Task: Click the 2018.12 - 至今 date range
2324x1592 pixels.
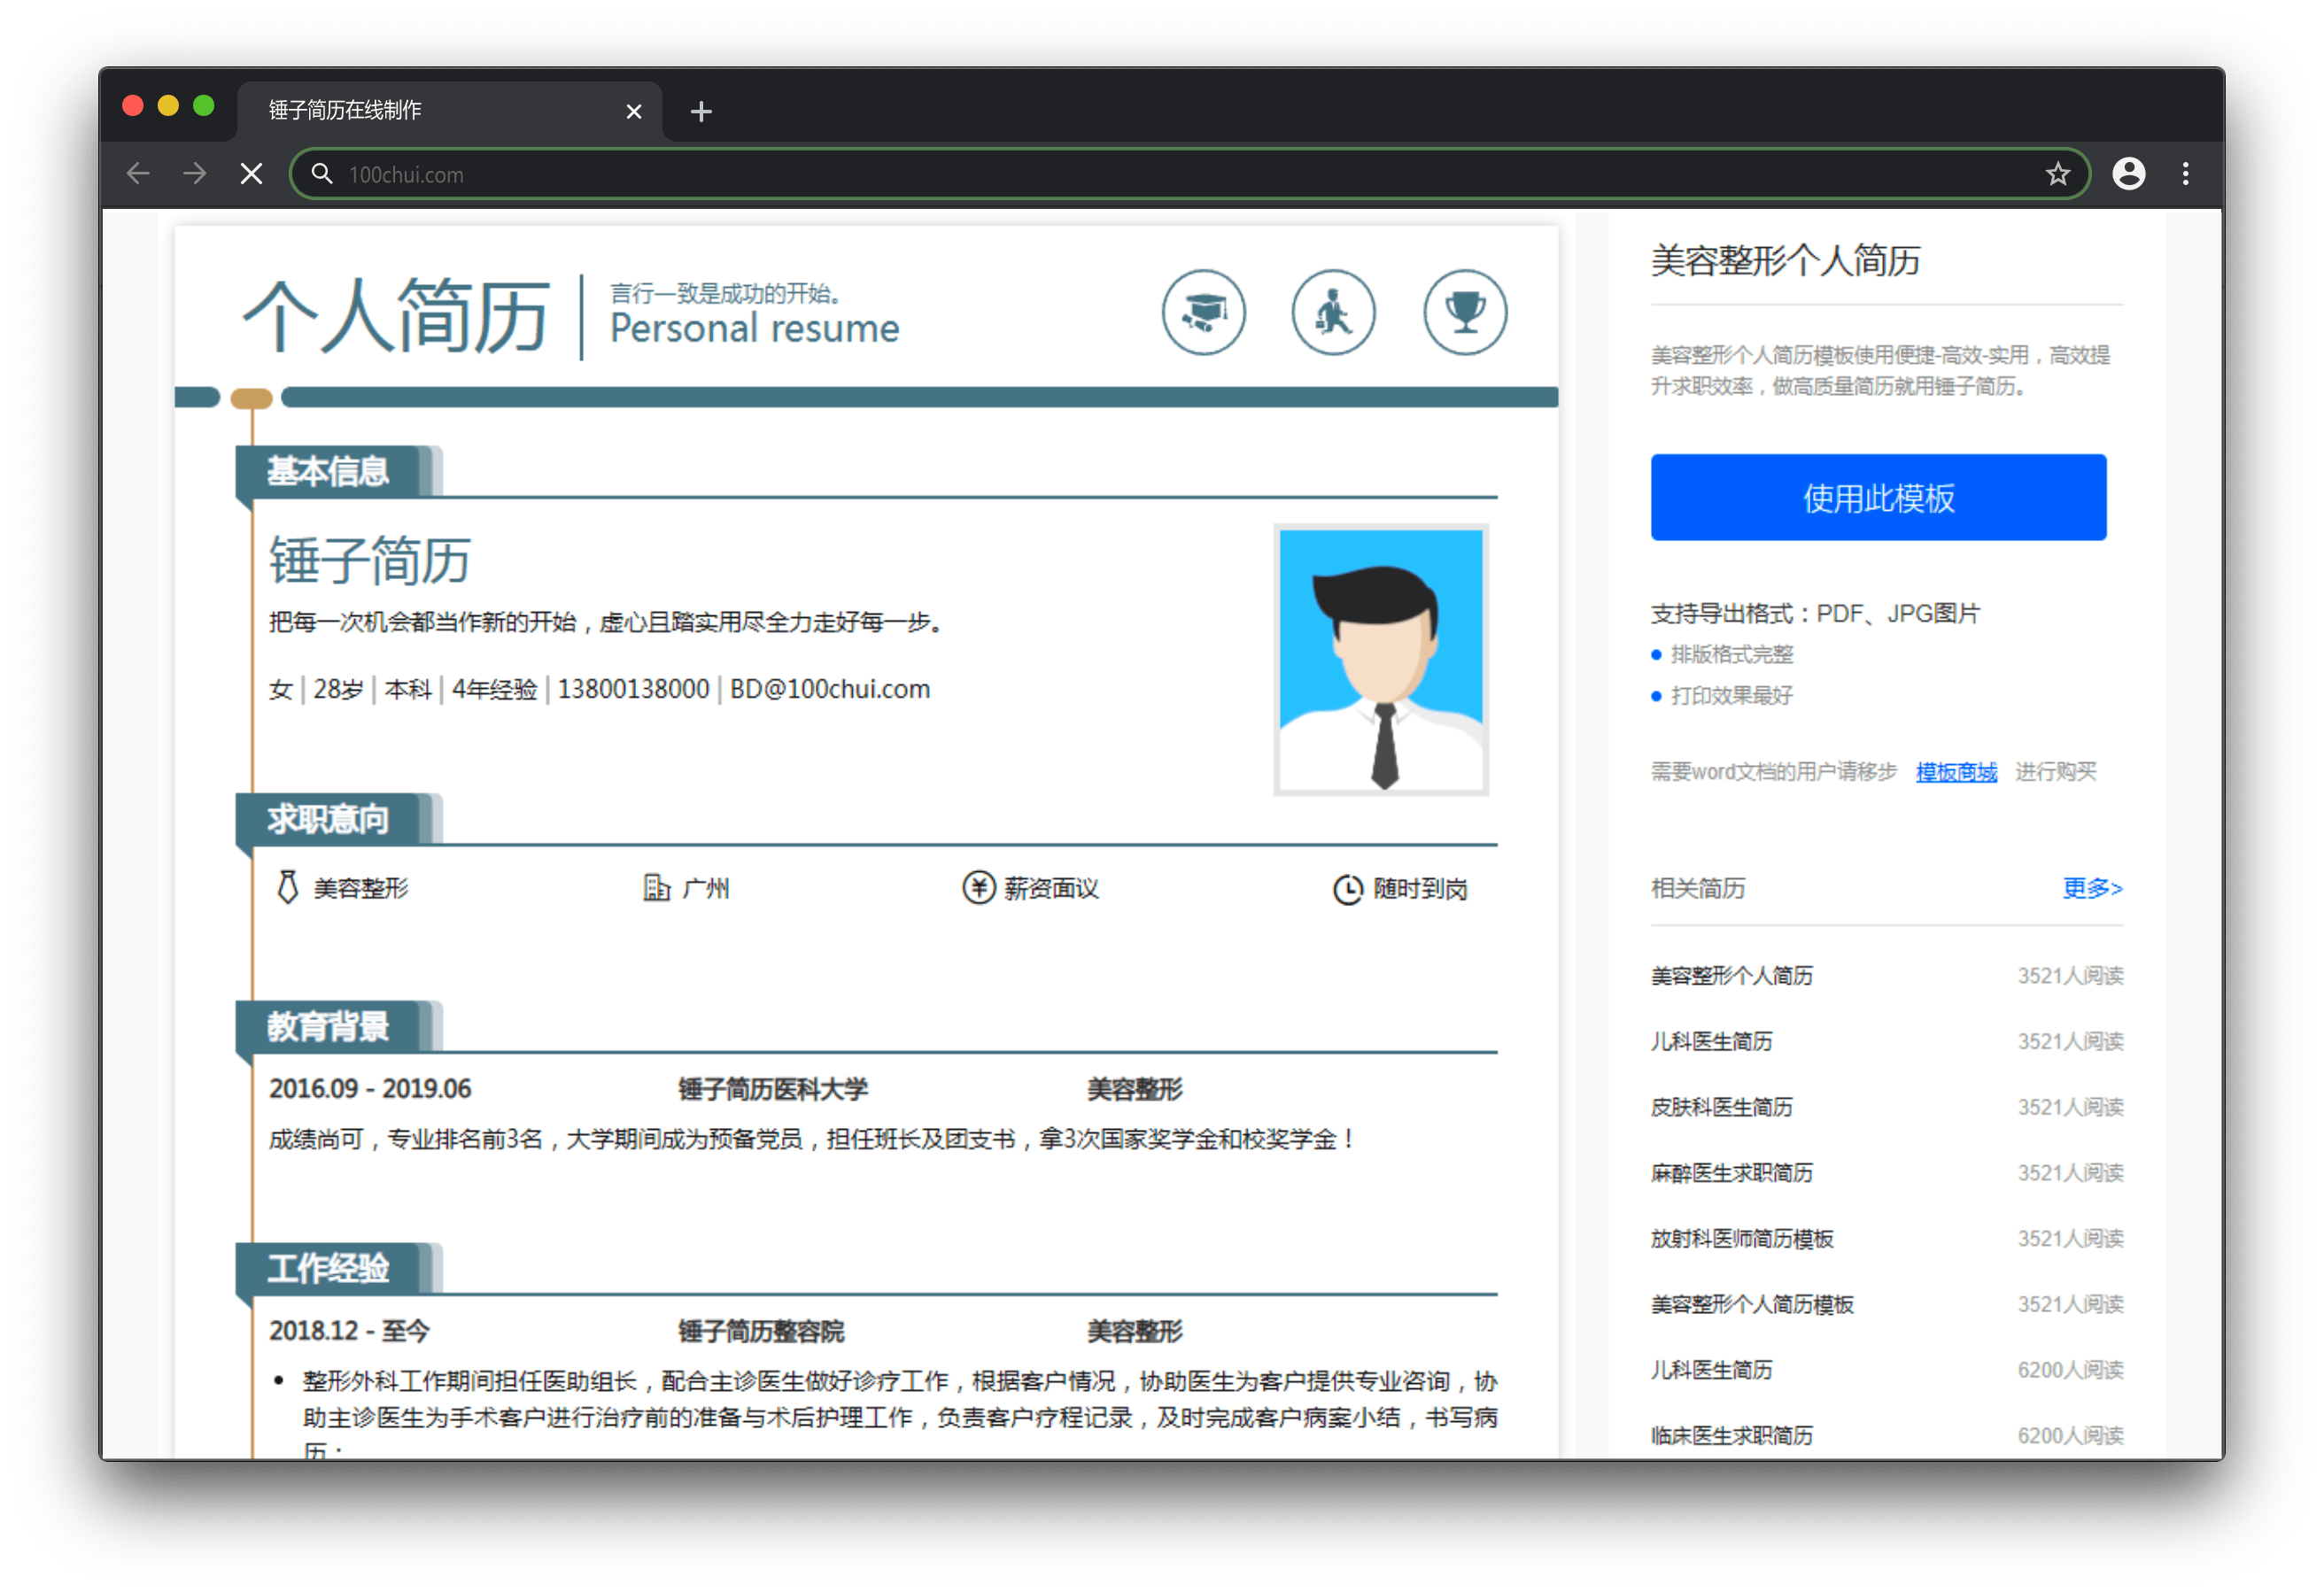Action: tap(349, 1330)
